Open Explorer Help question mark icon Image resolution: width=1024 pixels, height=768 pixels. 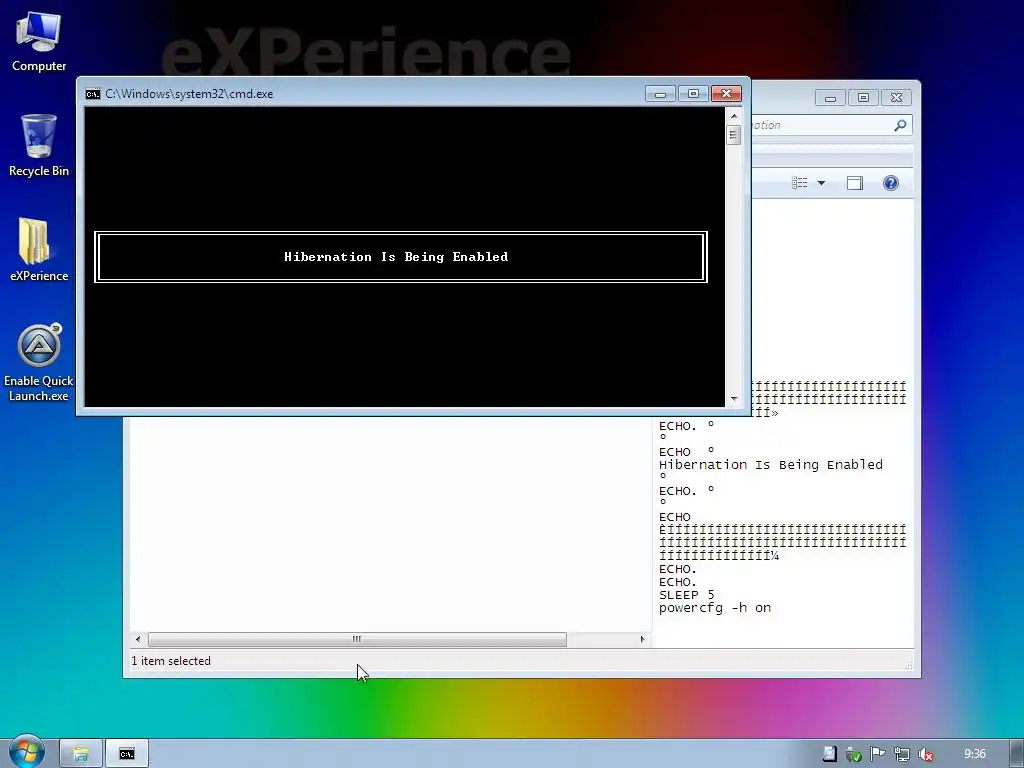click(x=891, y=183)
